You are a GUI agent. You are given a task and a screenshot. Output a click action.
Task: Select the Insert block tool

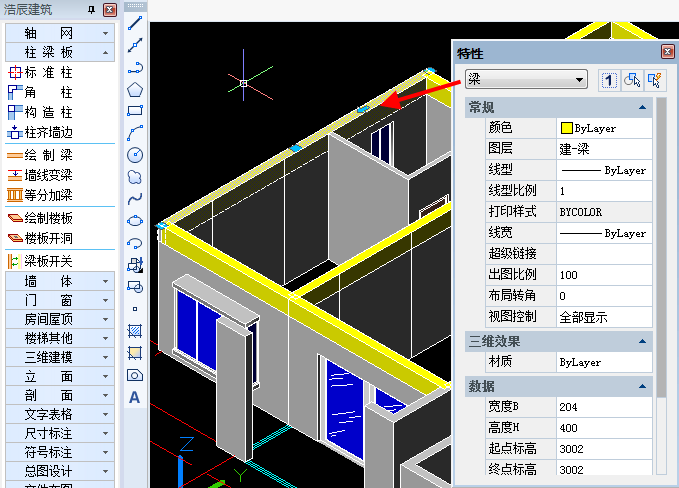point(135,265)
